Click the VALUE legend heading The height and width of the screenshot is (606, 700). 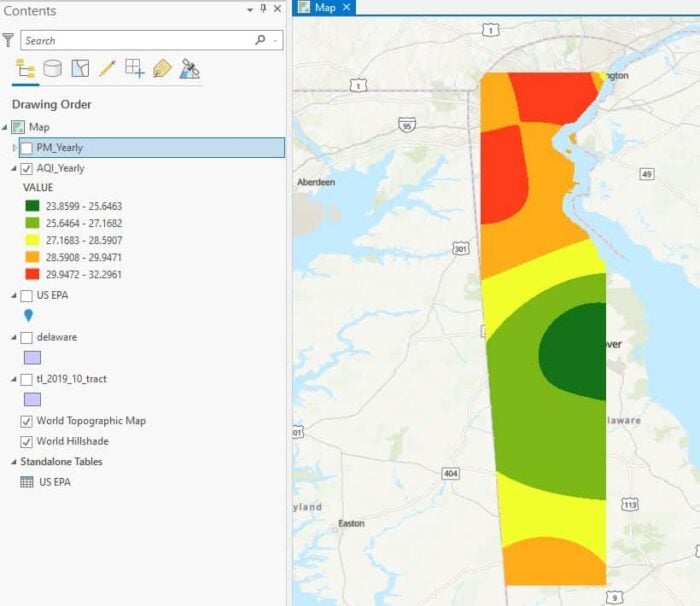tap(38, 188)
